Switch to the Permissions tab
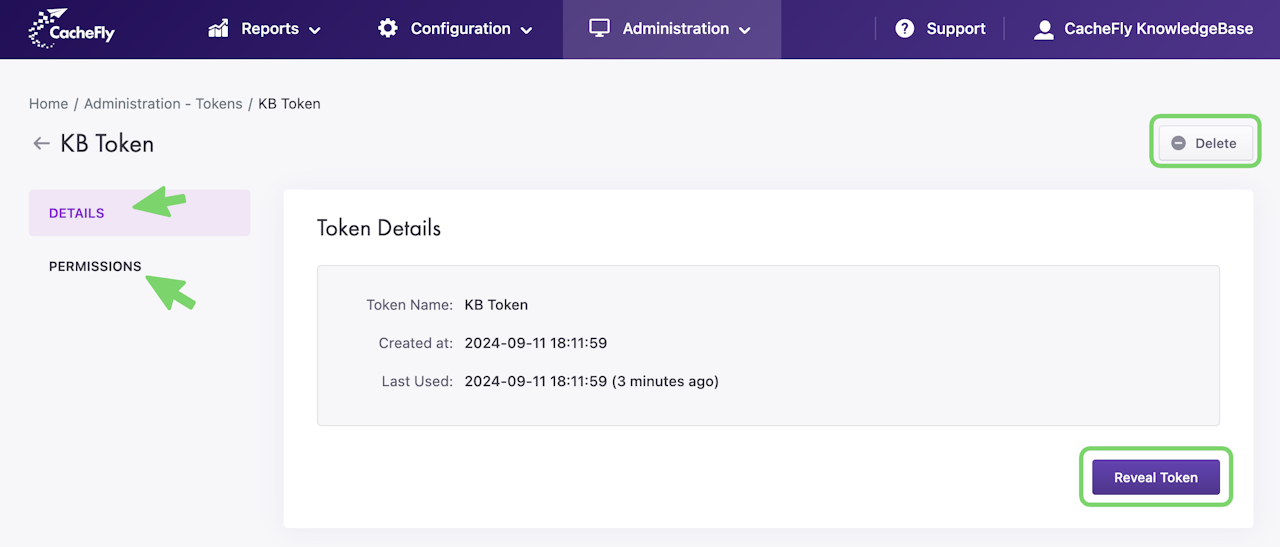Screen dimensions: 1280x547 [x=95, y=266]
